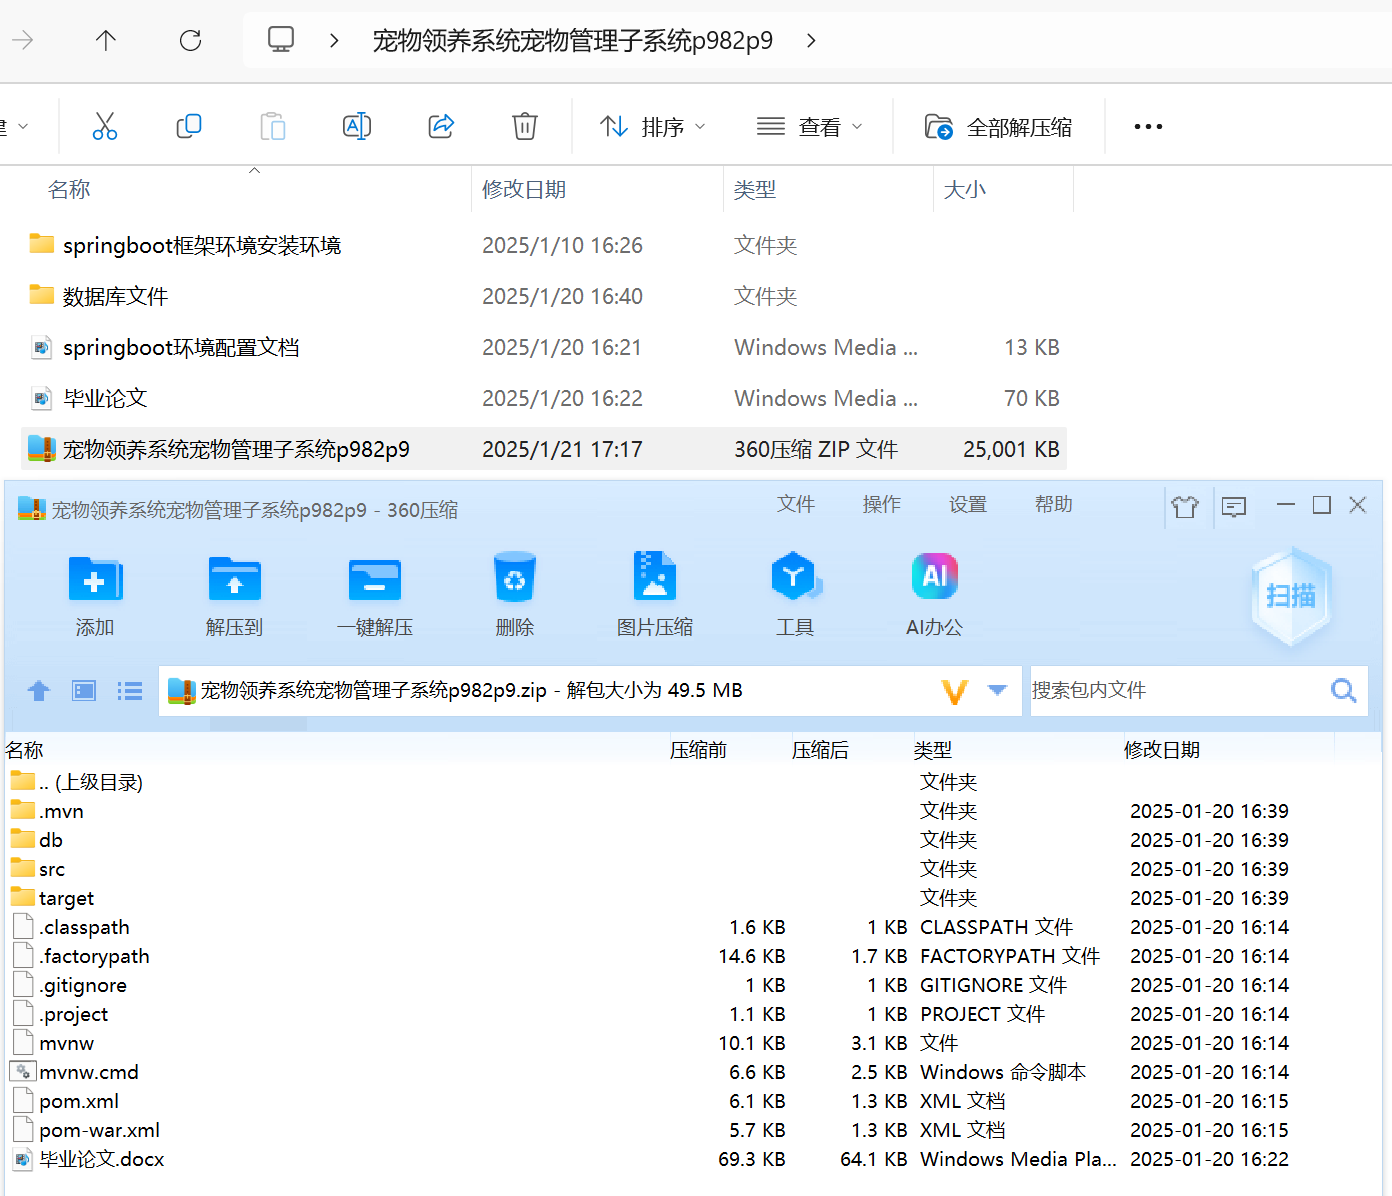Screen dimensions: 1392x1196
Task: Sort Explorer list by 修改日期 column
Action: pos(524,189)
